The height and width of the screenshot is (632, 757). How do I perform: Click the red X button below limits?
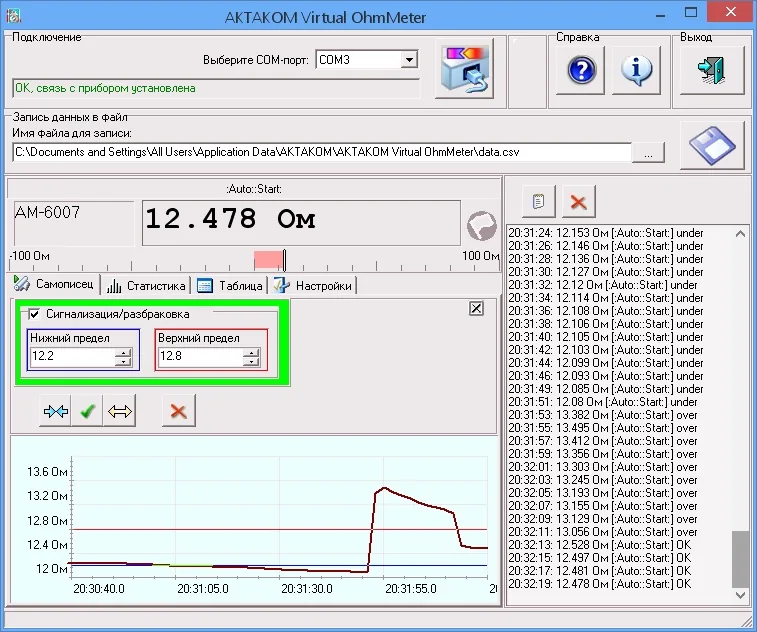pyautogui.click(x=179, y=411)
